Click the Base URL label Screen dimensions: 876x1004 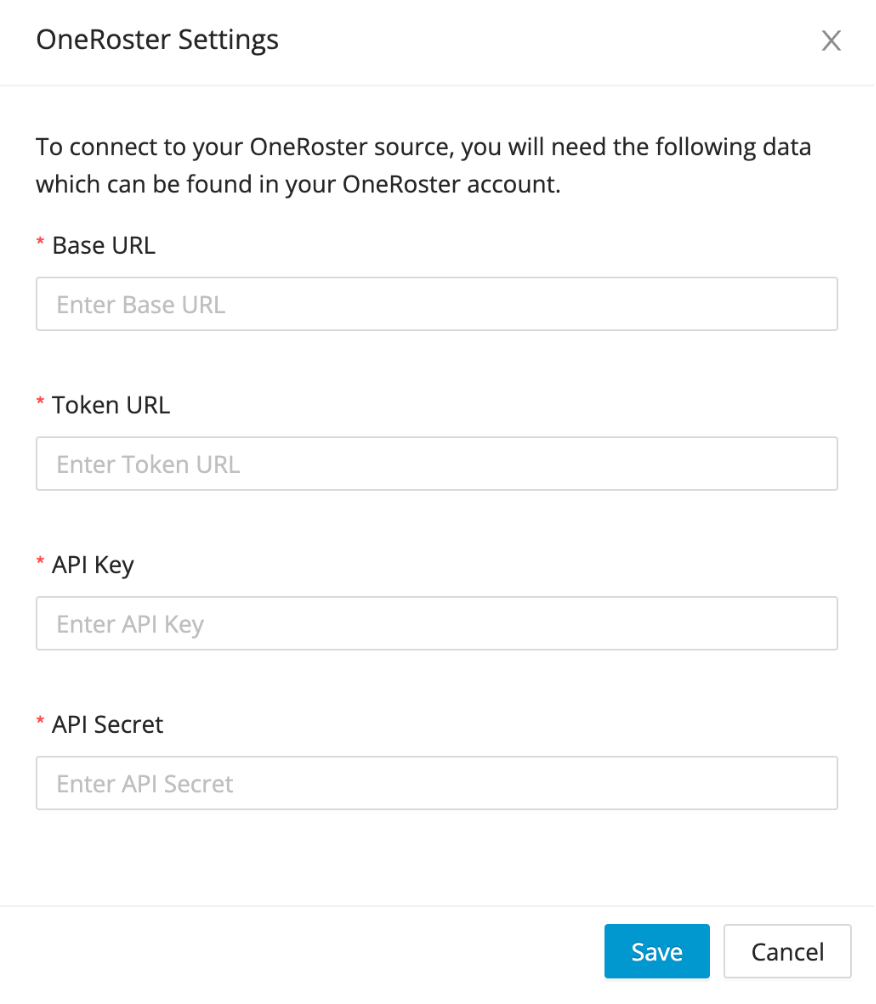103,245
